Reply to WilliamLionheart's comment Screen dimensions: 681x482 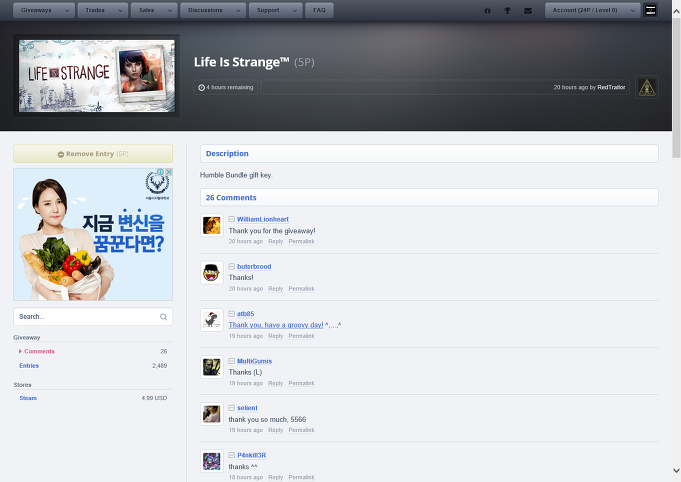click(275, 241)
